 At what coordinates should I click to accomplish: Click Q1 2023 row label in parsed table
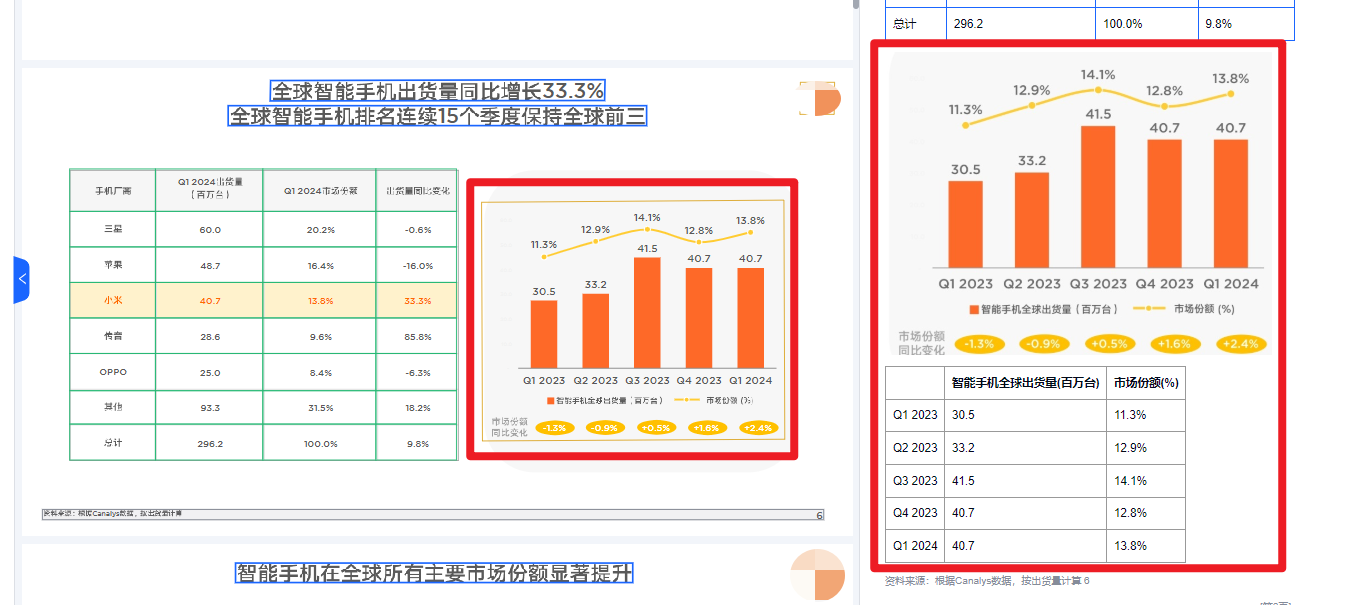click(916, 415)
